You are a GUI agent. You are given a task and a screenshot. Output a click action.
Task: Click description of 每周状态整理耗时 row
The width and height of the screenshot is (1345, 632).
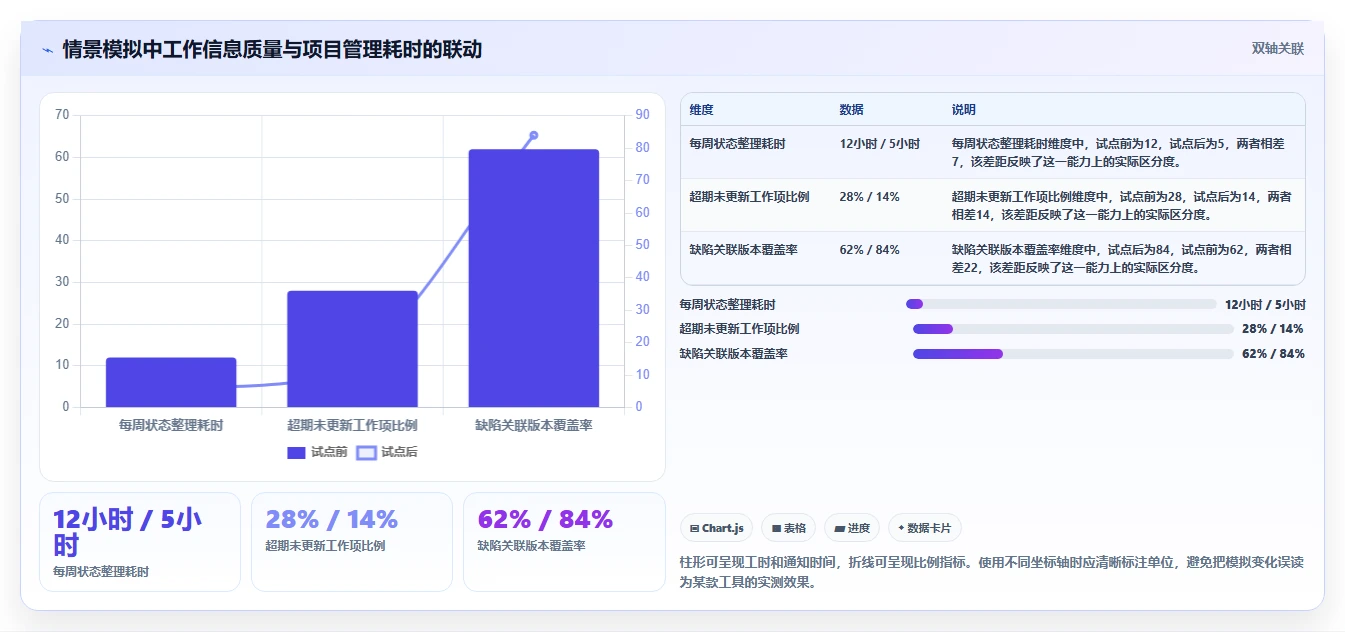click(x=1118, y=152)
